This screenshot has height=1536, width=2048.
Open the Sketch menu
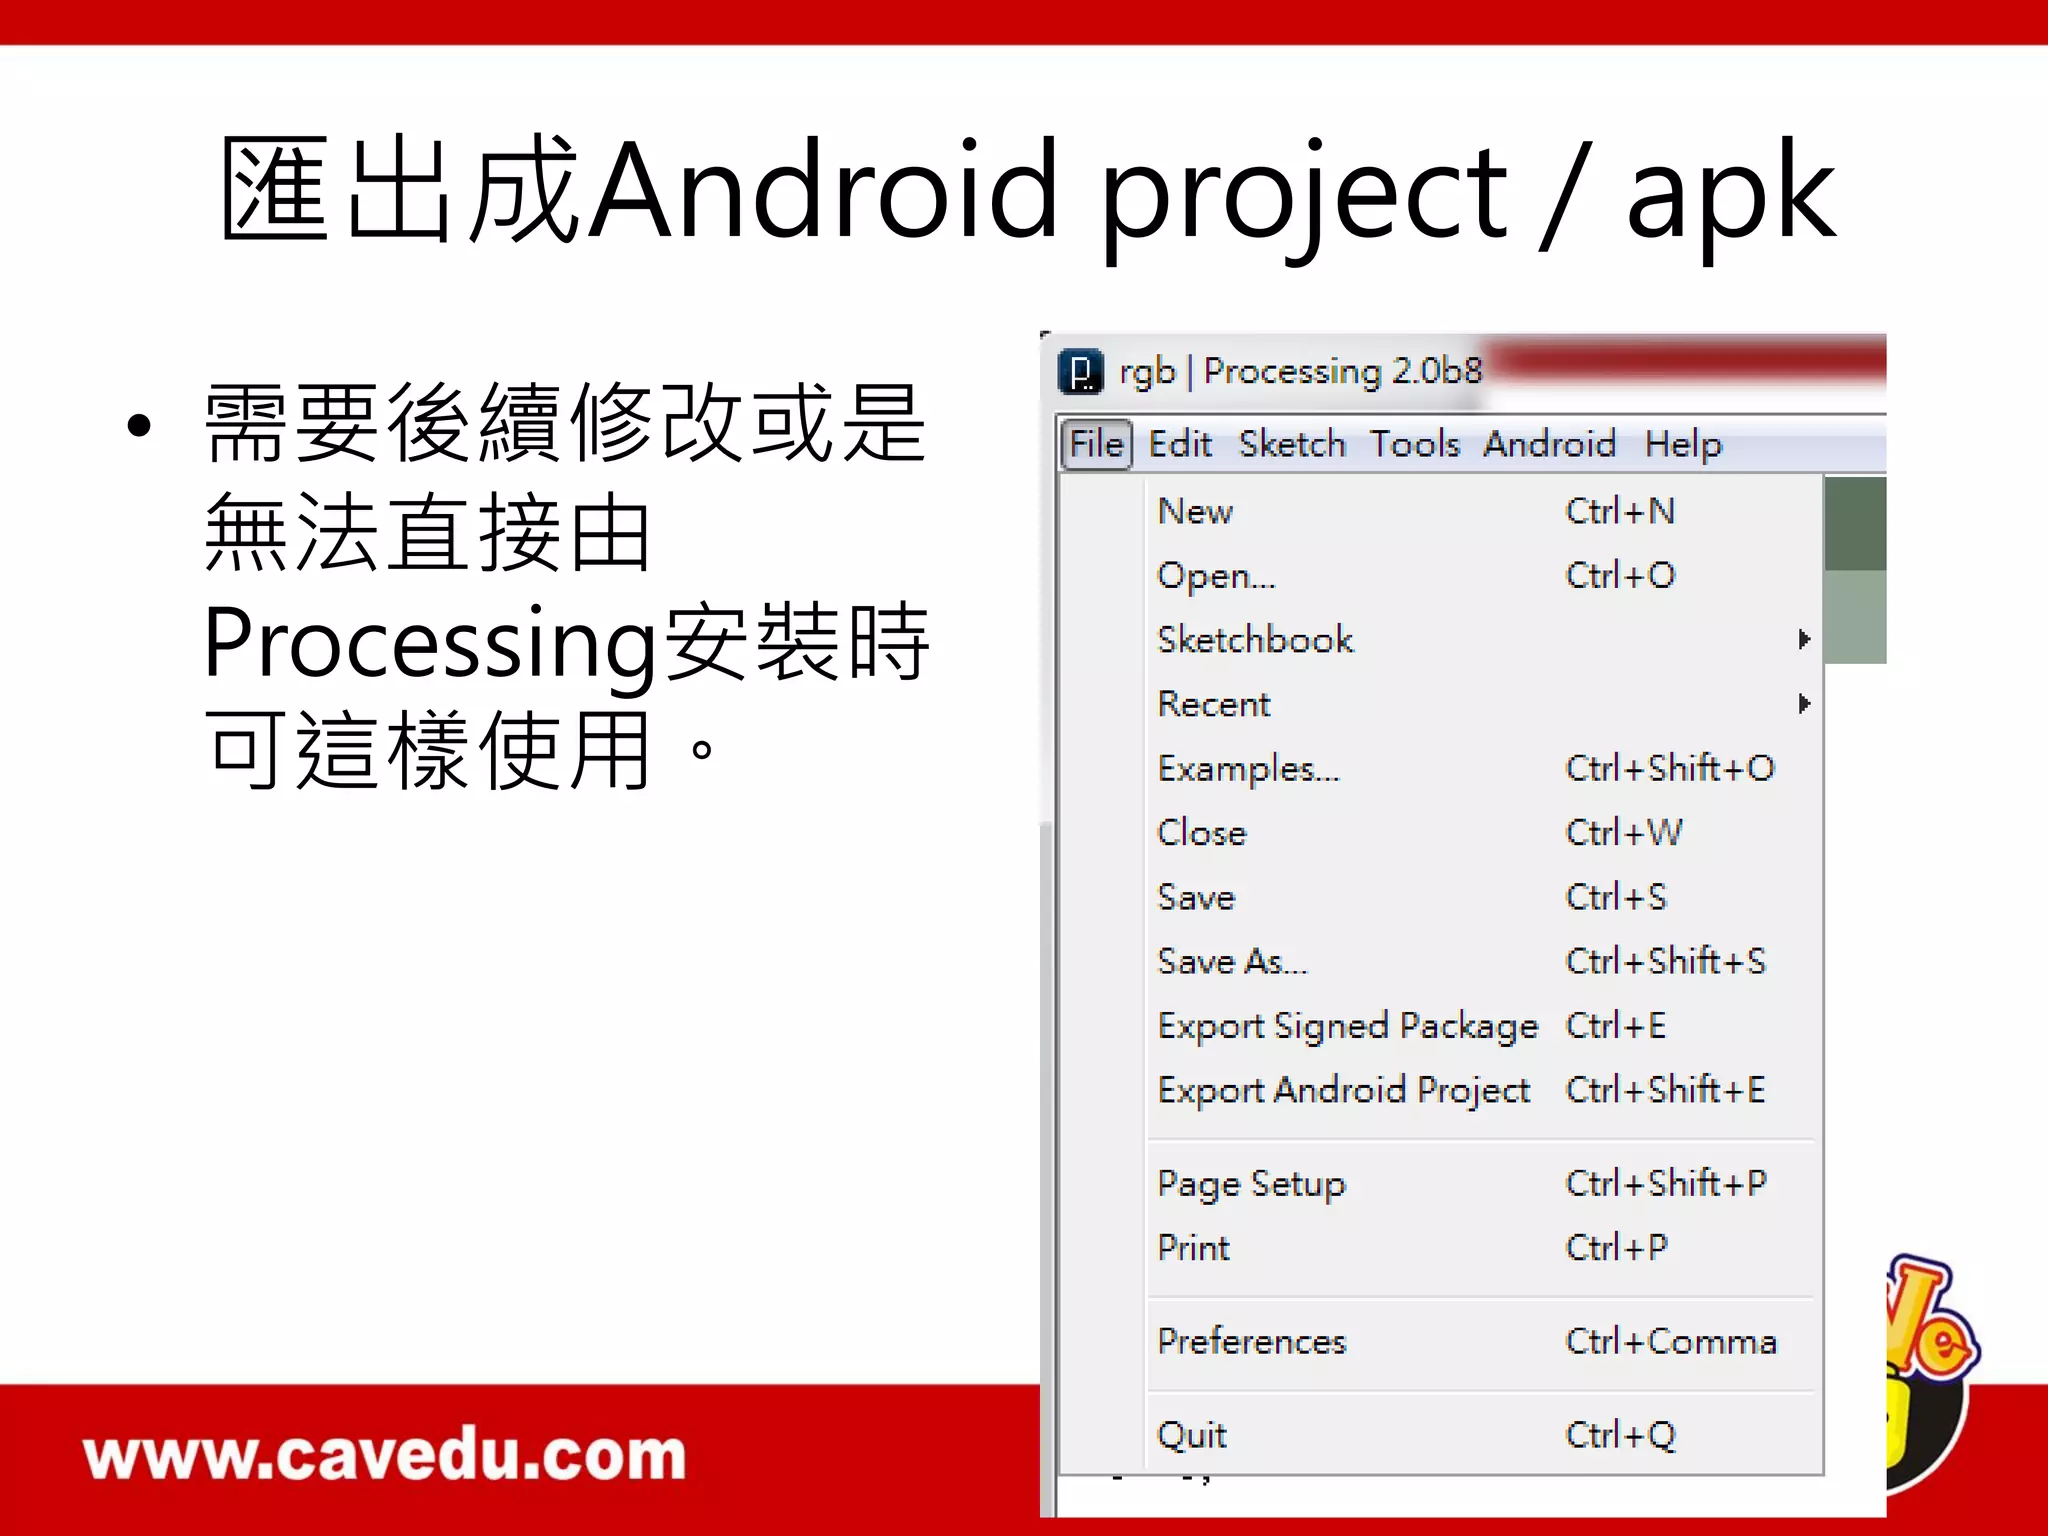[1292, 444]
